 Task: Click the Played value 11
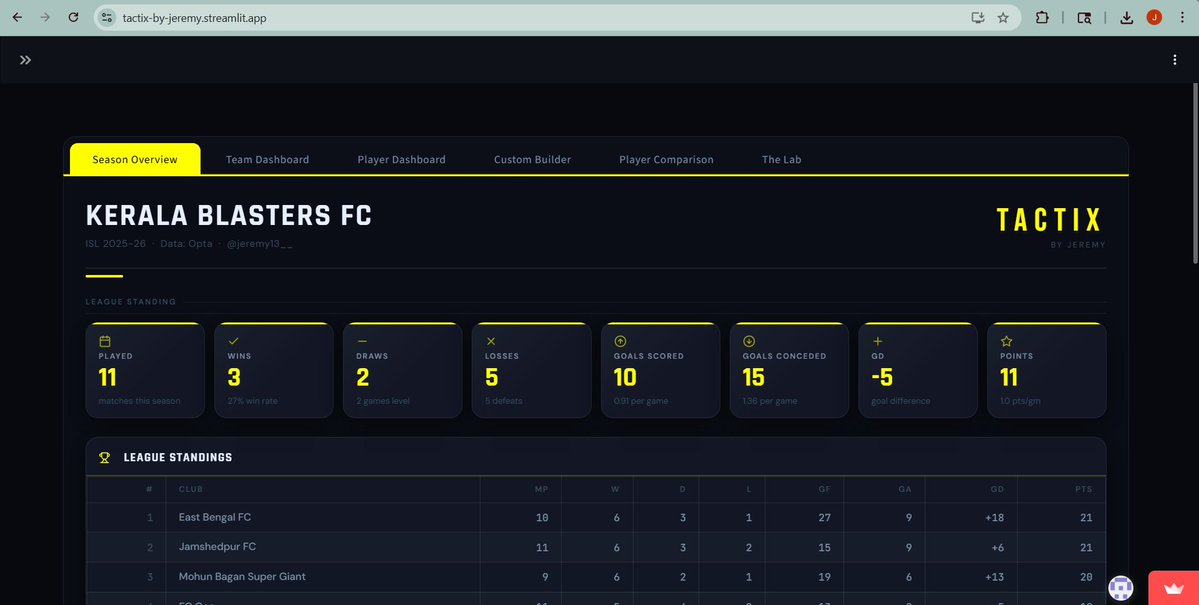click(108, 377)
